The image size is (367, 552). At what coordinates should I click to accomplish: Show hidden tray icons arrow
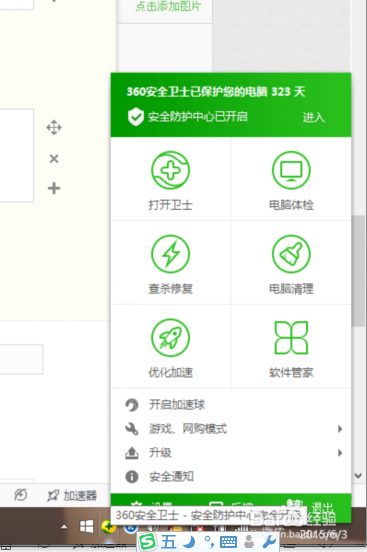[x=64, y=527]
